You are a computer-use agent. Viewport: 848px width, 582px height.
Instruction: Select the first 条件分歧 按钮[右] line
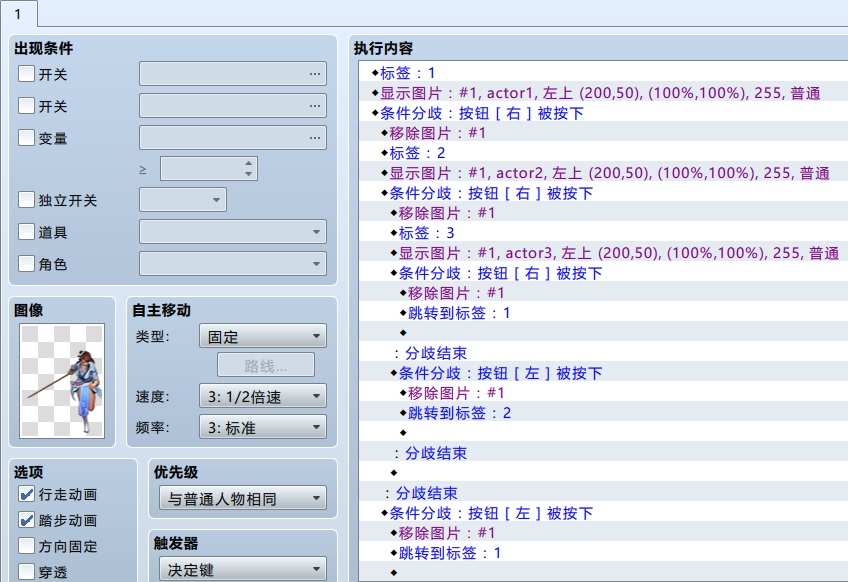478,113
